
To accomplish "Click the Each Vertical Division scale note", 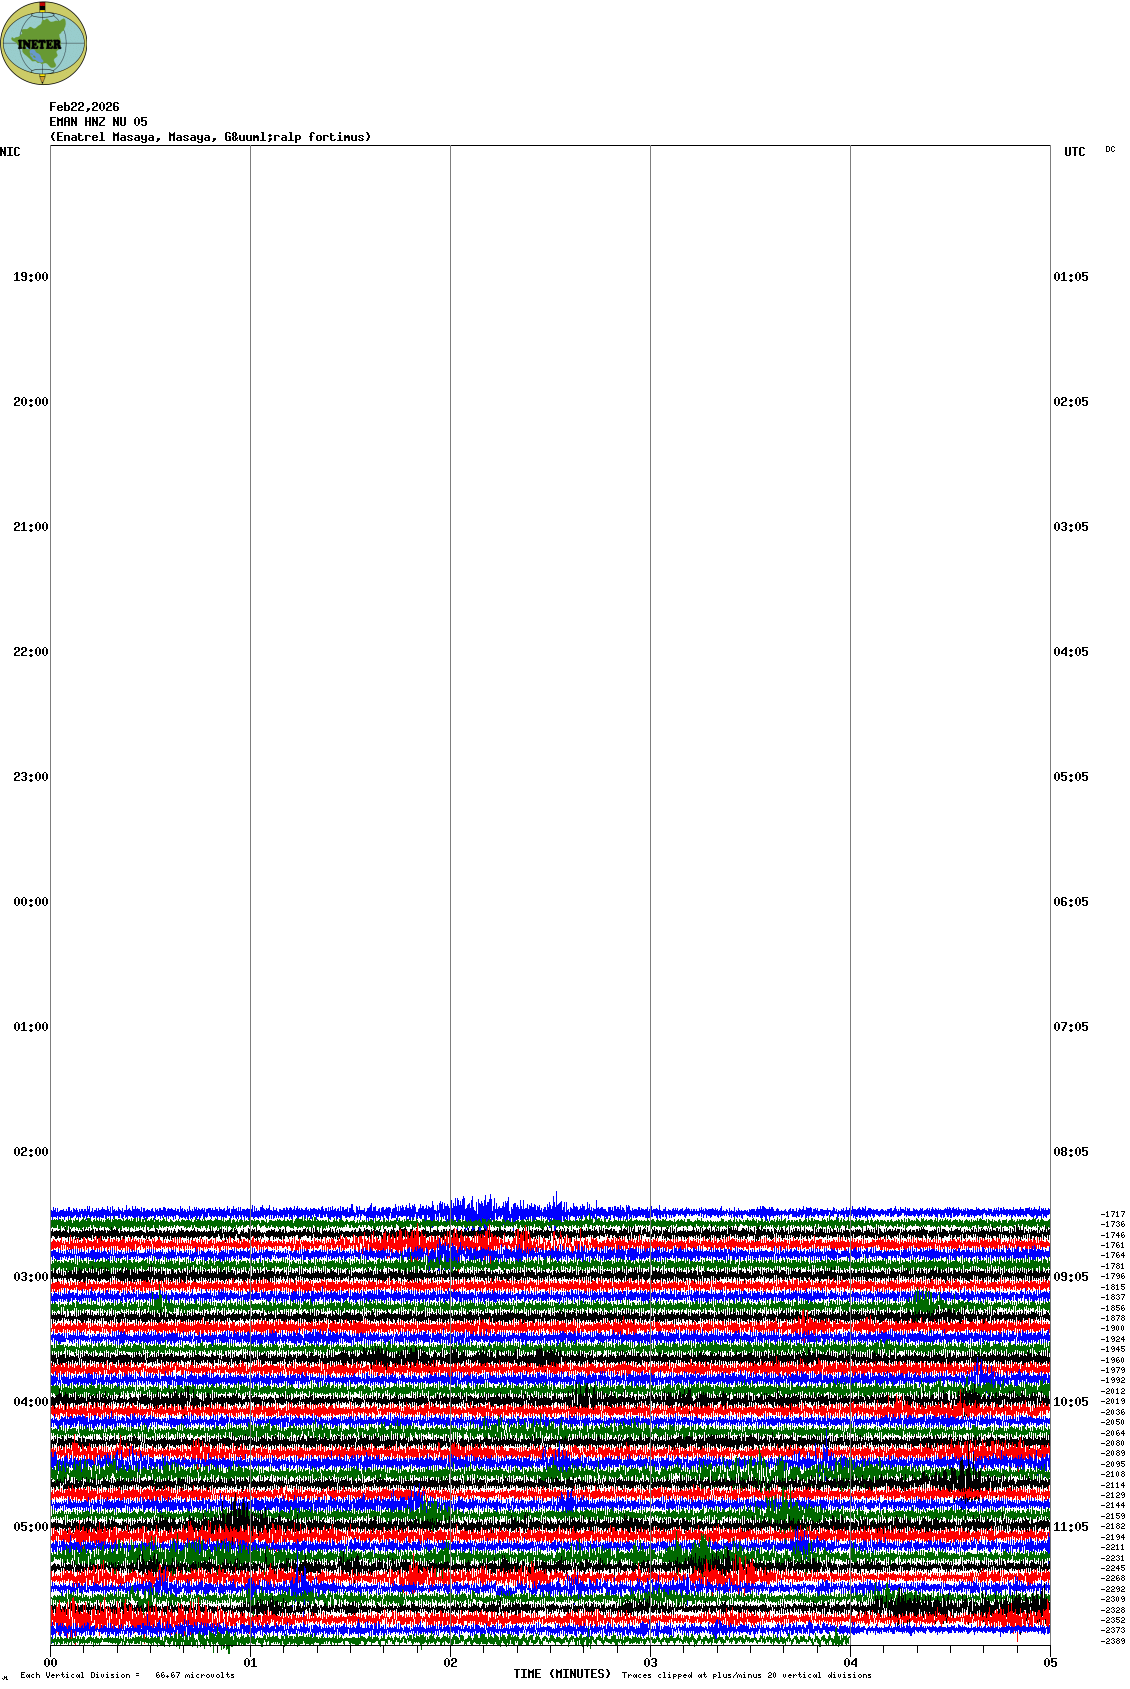I will click(x=127, y=1675).
